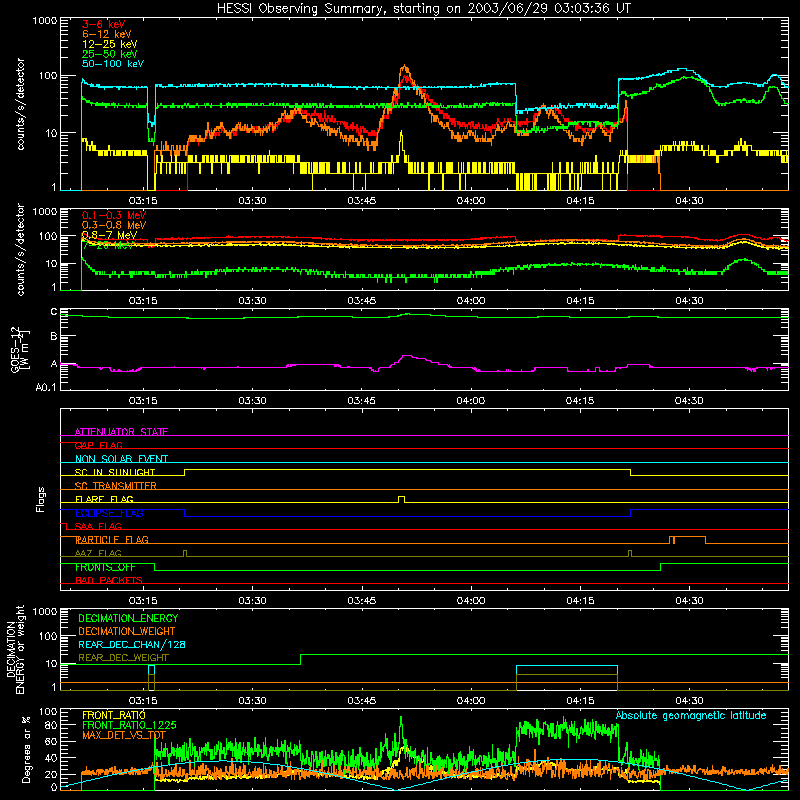Click the 6-12 keV peak near 03:50
Screen dimensions: 800x800
click(x=405, y=67)
